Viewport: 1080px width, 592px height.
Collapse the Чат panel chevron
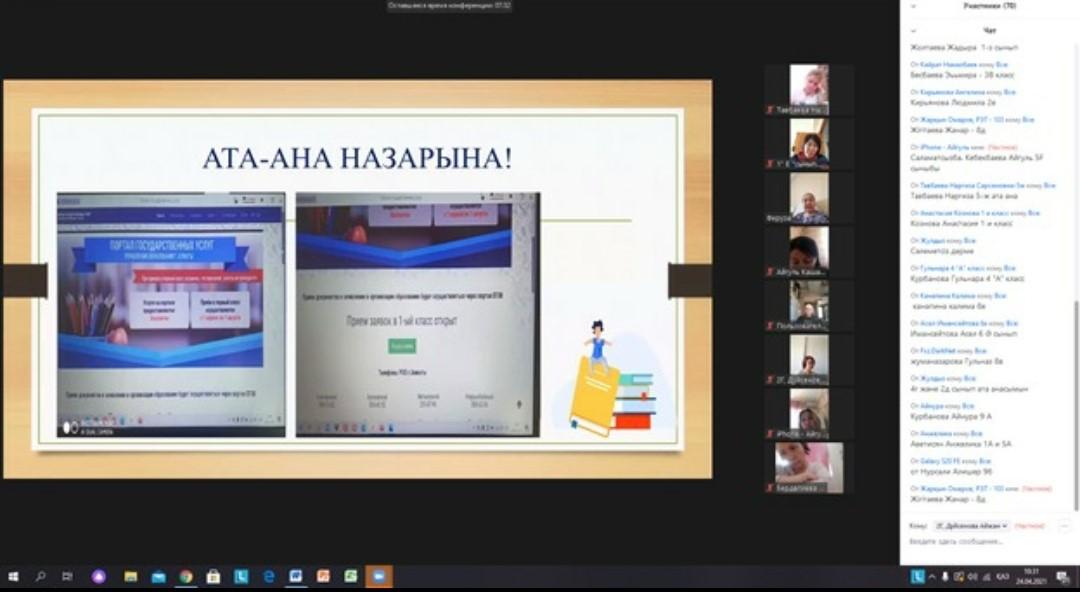click(x=912, y=31)
